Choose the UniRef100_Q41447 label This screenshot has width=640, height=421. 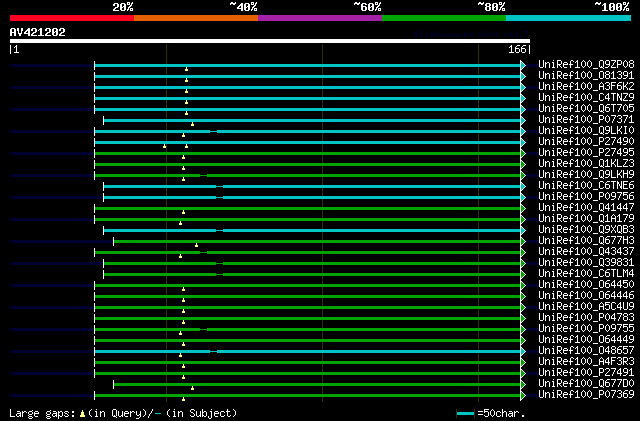click(x=586, y=208)
